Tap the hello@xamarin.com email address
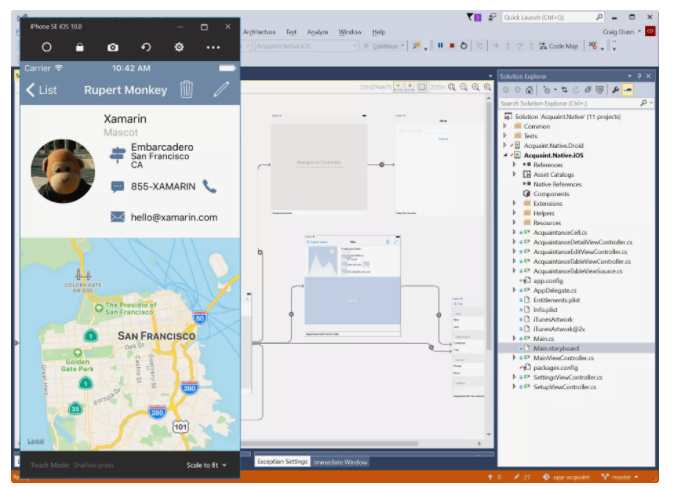The height and width of the screenshot is (488, 679). 175,217
